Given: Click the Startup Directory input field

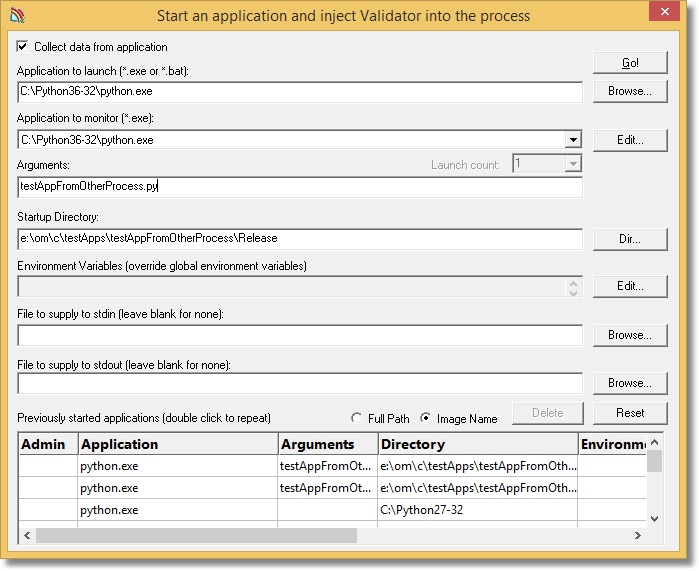Looking at the screenshot, I should click(300, 238).
